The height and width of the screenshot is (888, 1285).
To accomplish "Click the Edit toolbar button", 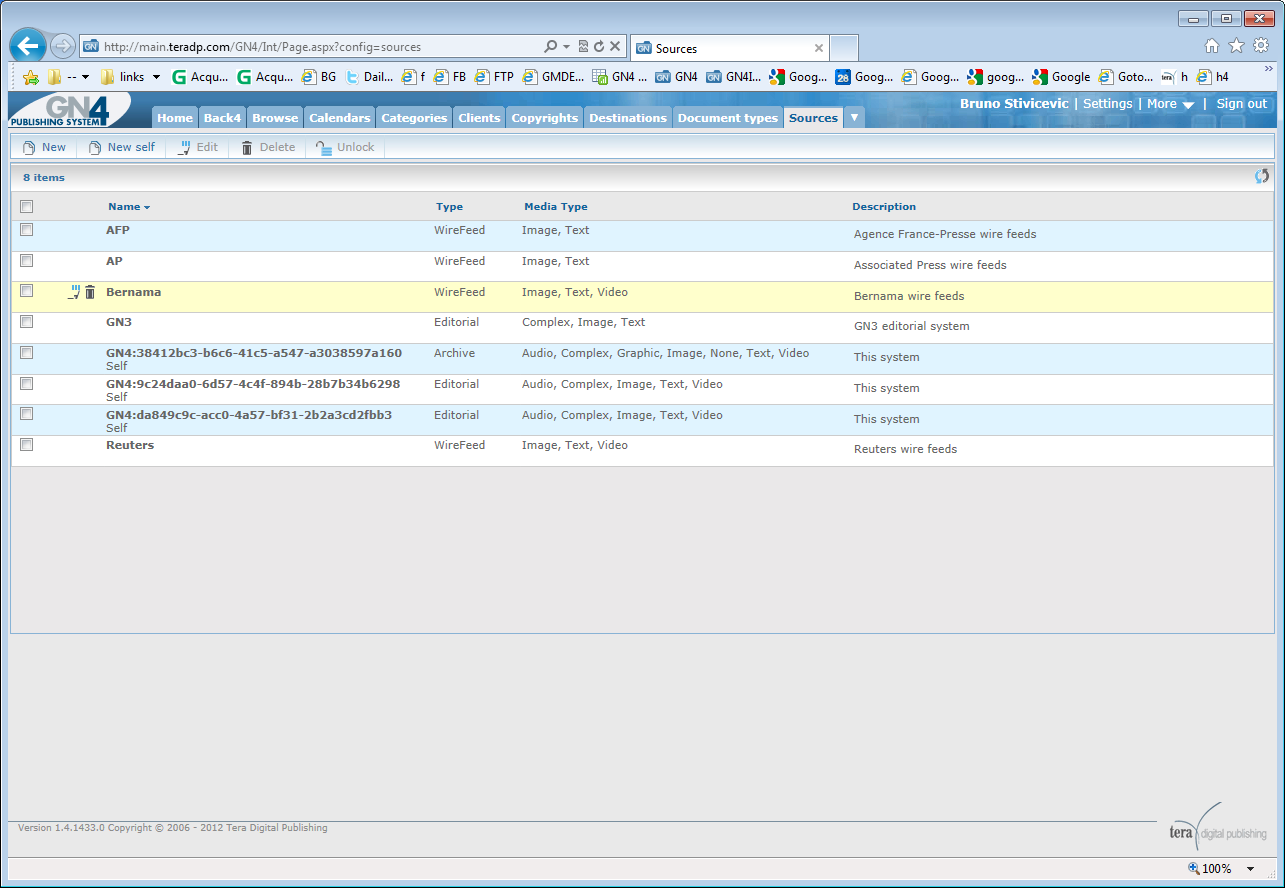I will click(197, 147).
